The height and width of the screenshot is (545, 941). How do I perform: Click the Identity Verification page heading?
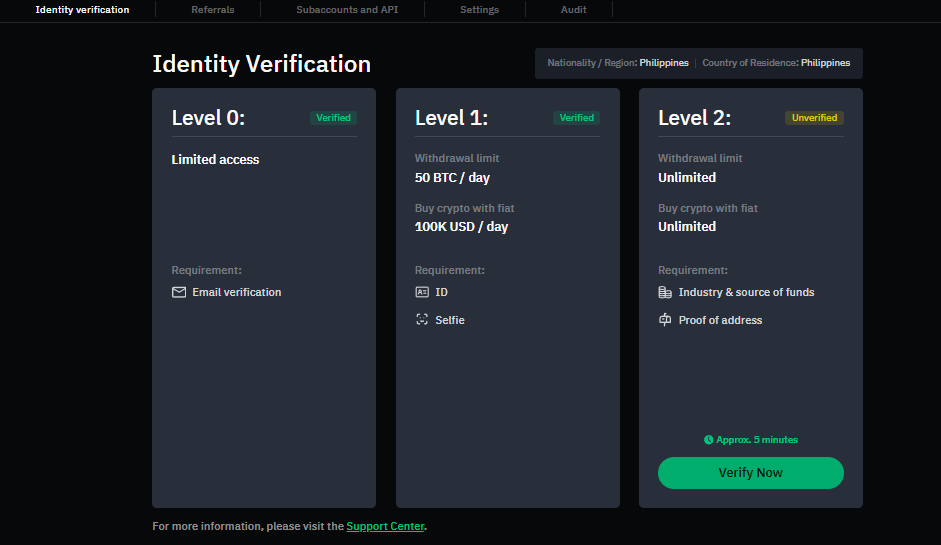tap(262, 64)
